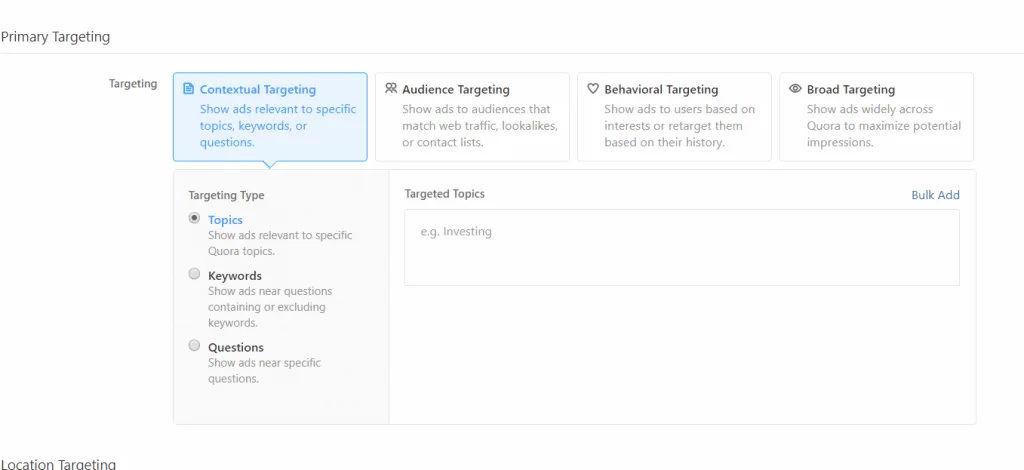Click the Contextual Targeting document icon

pos(189,89)
